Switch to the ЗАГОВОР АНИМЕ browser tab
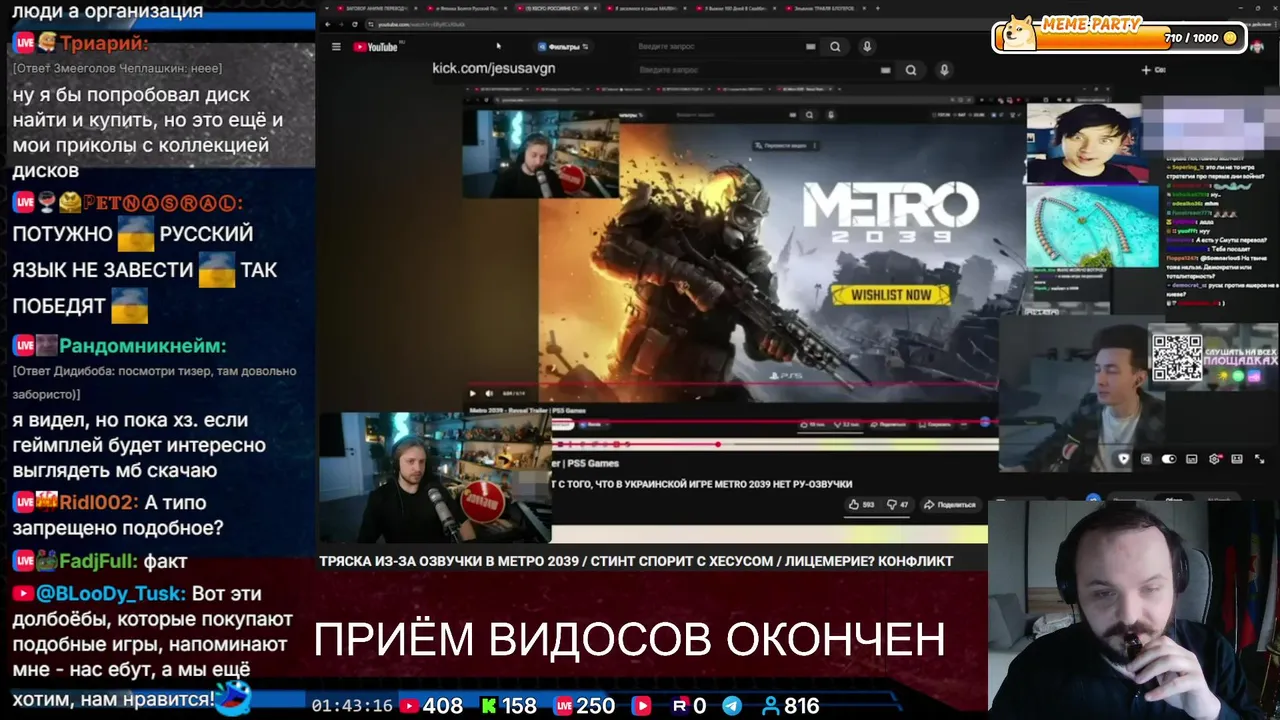The width and height of the screenshot is (1280, 720). pos(376,8)
